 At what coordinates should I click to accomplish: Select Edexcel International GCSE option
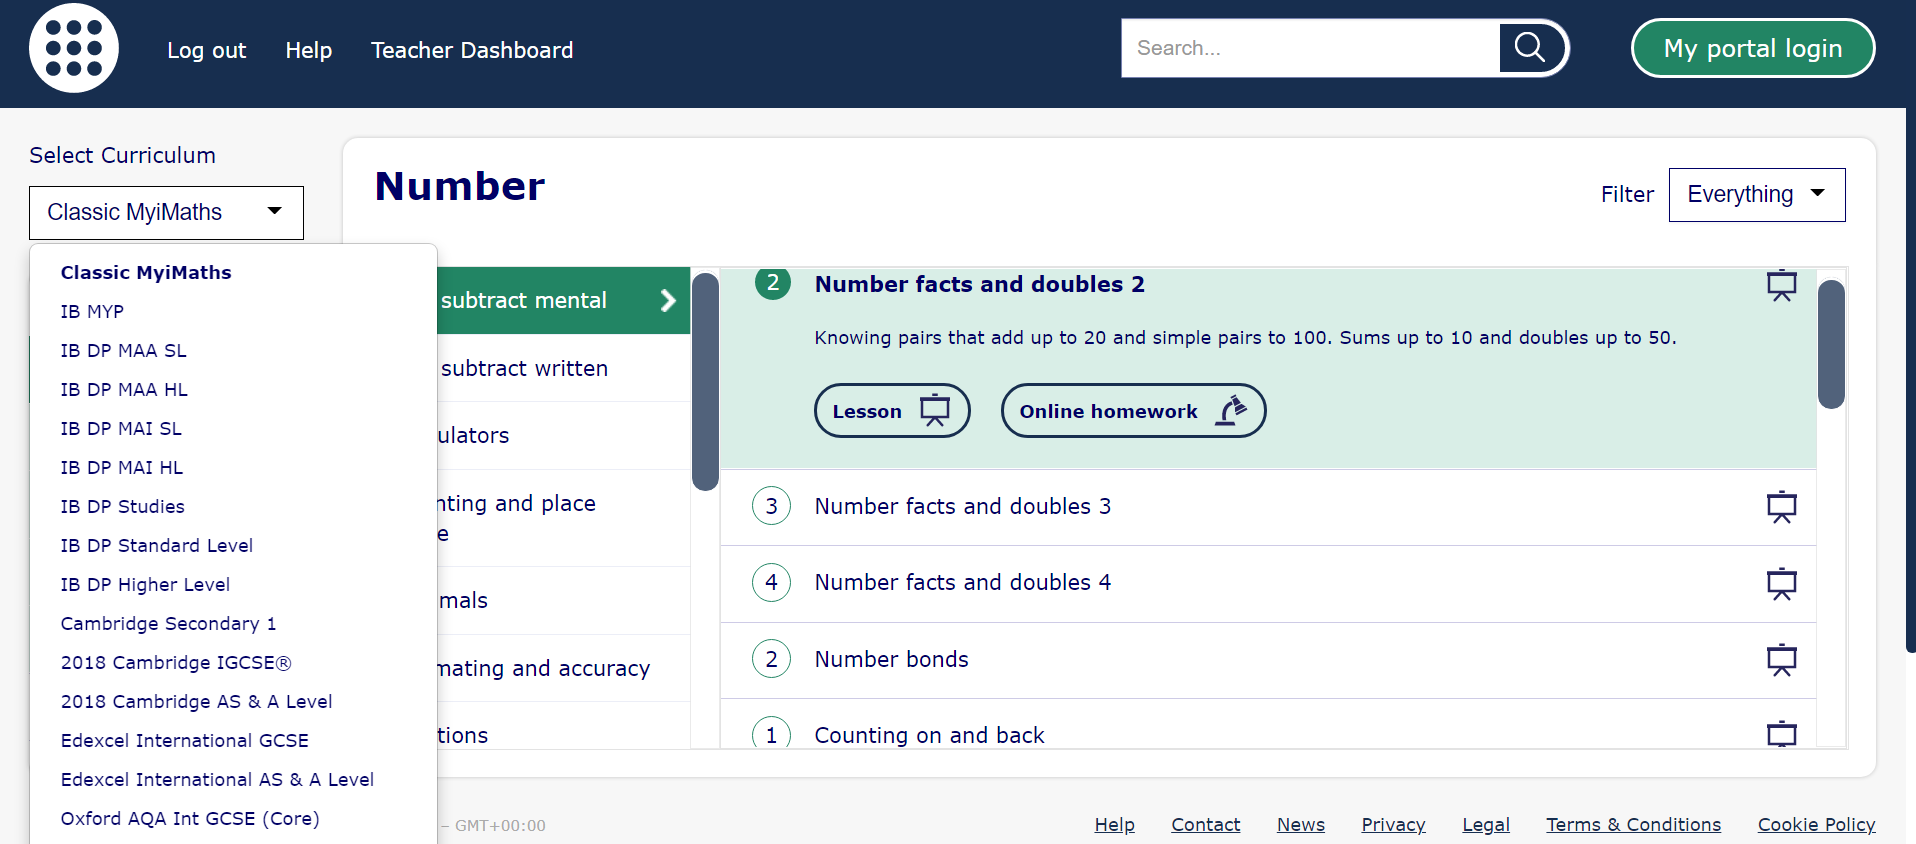(184, 741)
